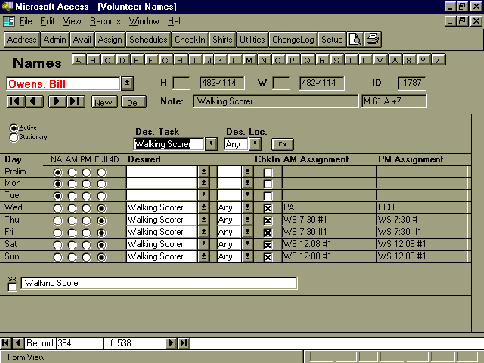Expand the Des. Task dropdown arrow
Viewport: 484px width, 363px height.
point(211,144)
